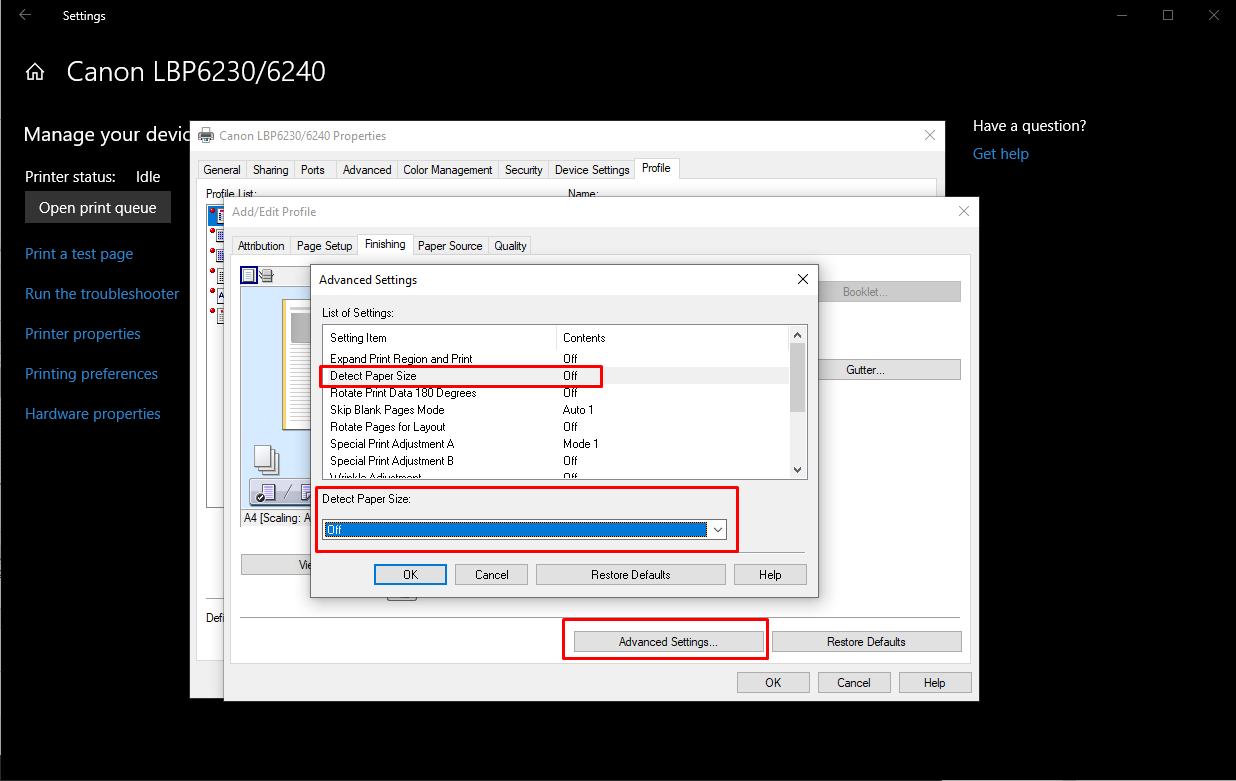Click the settings list scroll down arrow
The image size is (1236, 781).
(x=797, y=469)
